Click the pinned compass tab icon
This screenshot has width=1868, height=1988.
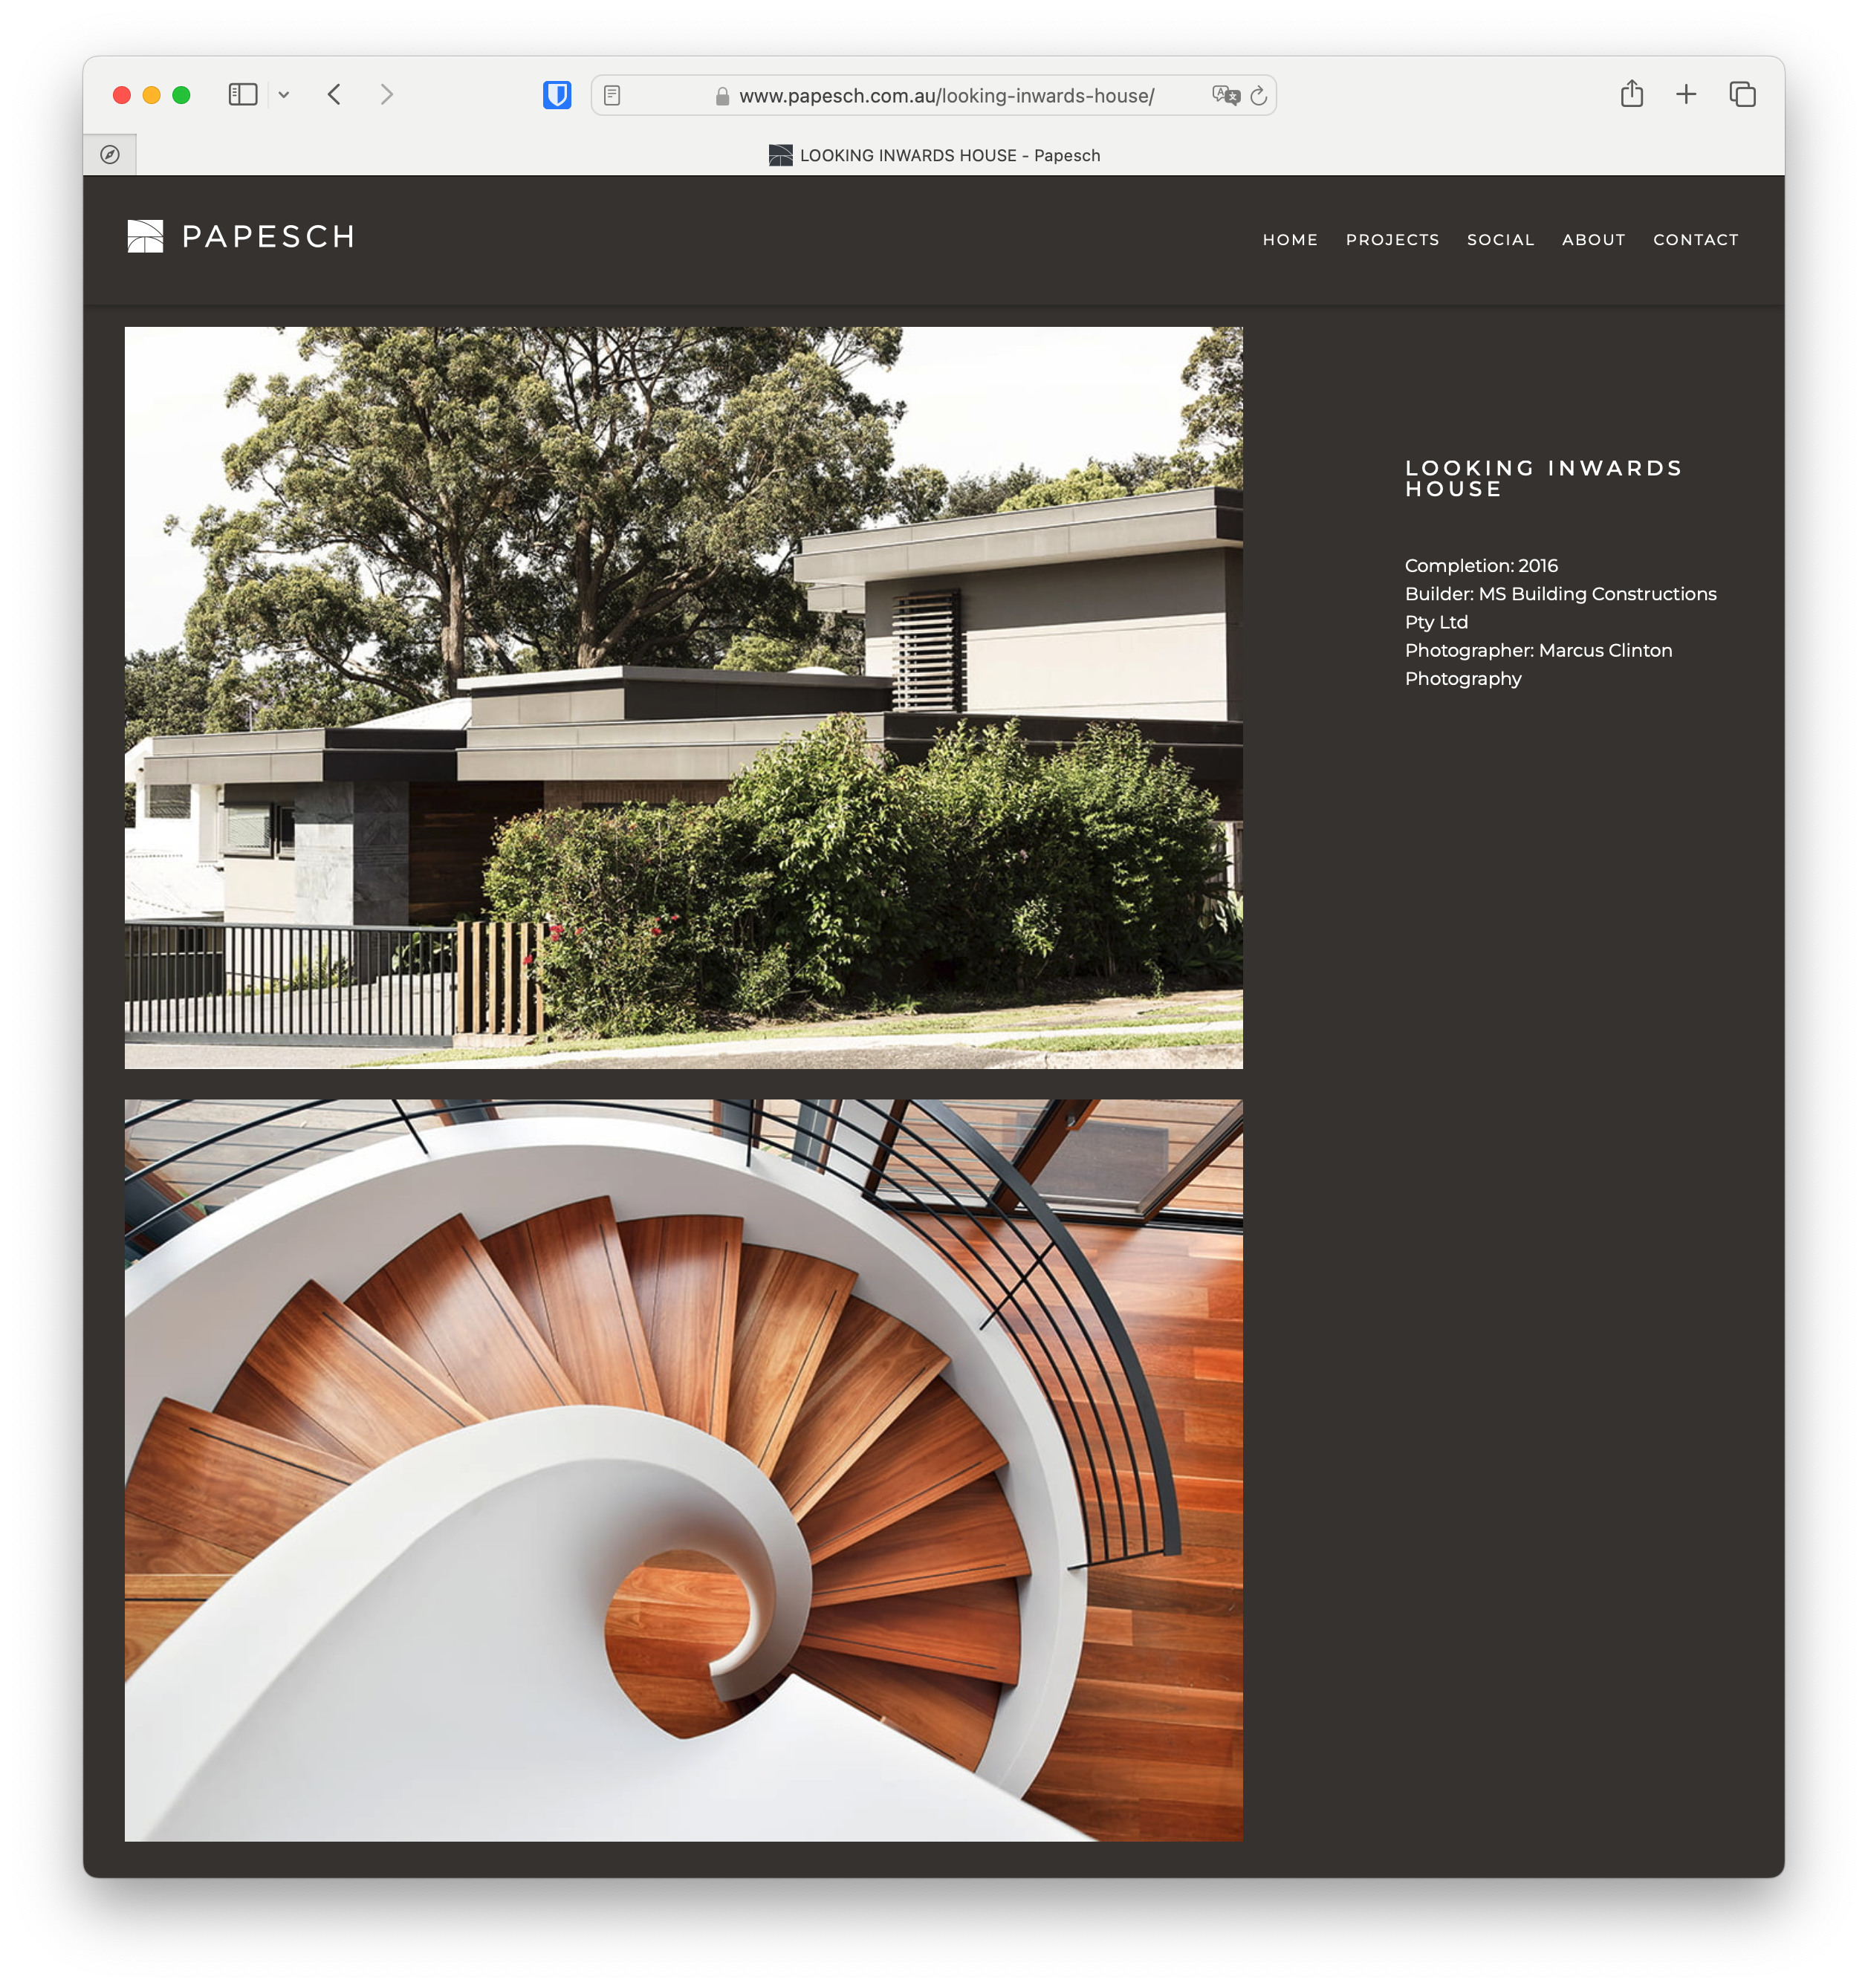click(x=110, y=155)
